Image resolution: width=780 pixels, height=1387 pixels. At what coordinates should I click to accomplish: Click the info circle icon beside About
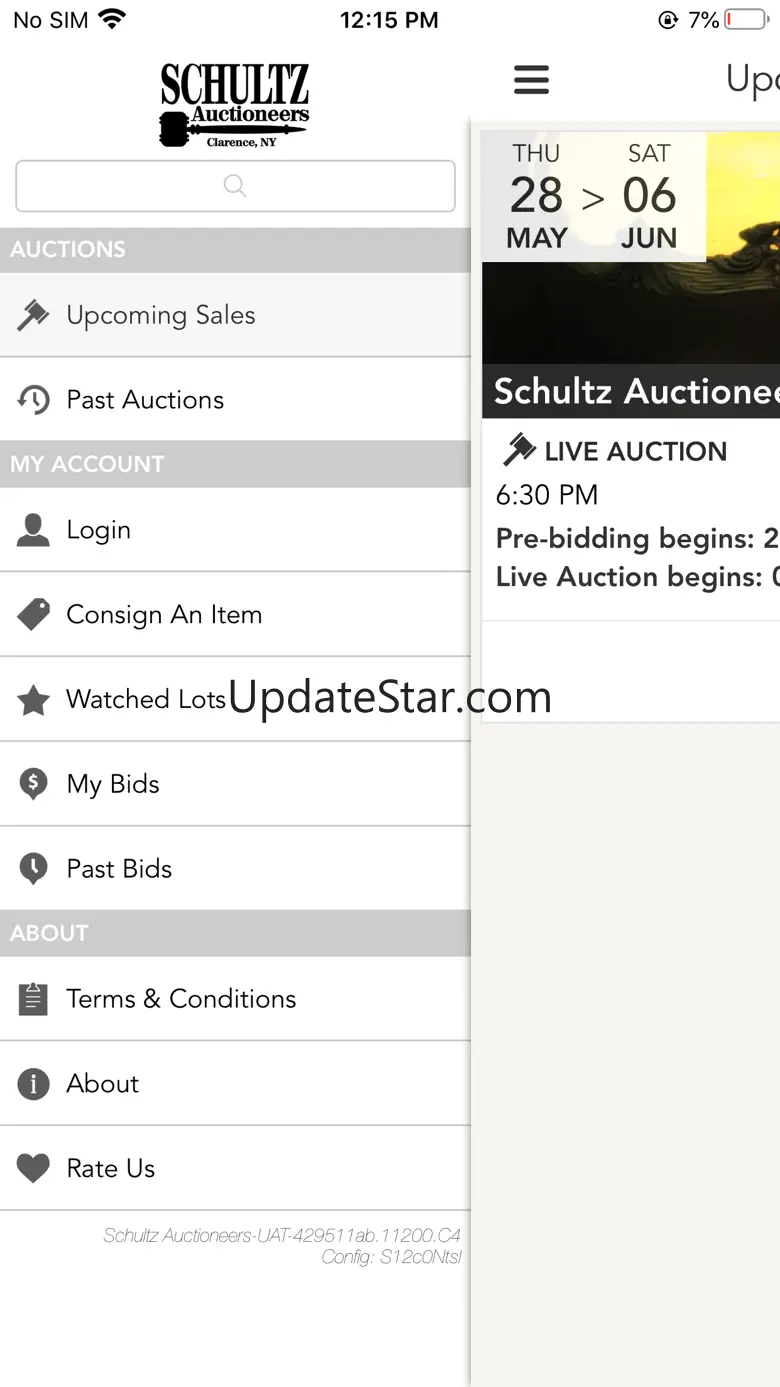tap(33, 1084)
